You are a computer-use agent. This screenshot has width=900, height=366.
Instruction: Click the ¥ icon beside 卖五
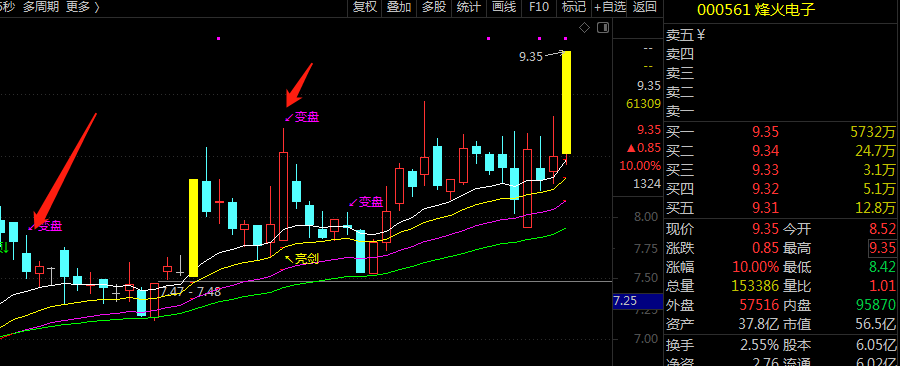click(701, 35)
